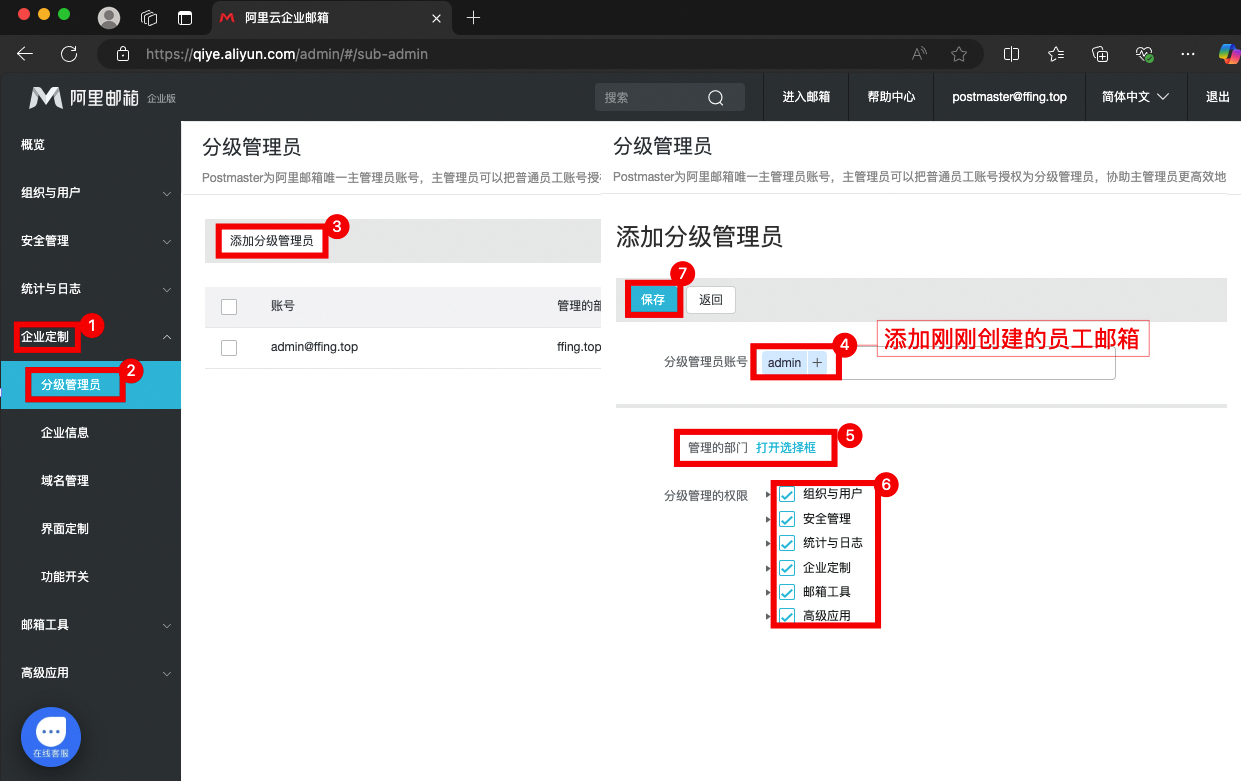Collapse the 企业定制 sidebar section

pos(166,337)
